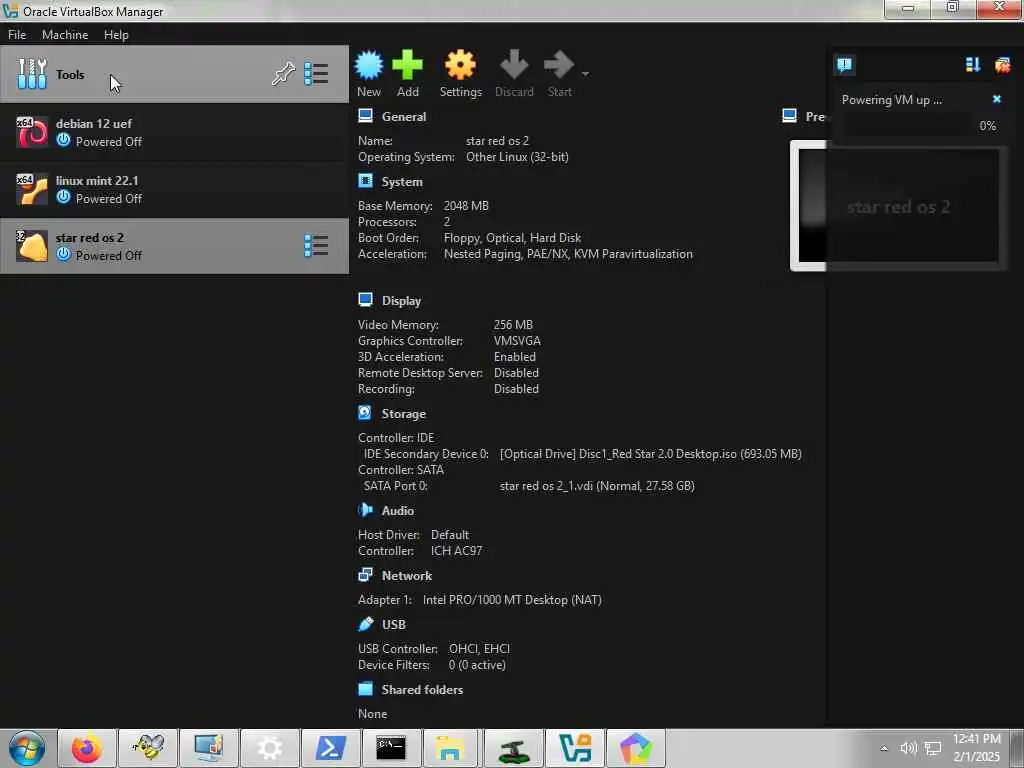Open Settings gear in toolbar
The height and width of the screenshot is (768, 1024).
pyautogui.click(x=460, y=65)
